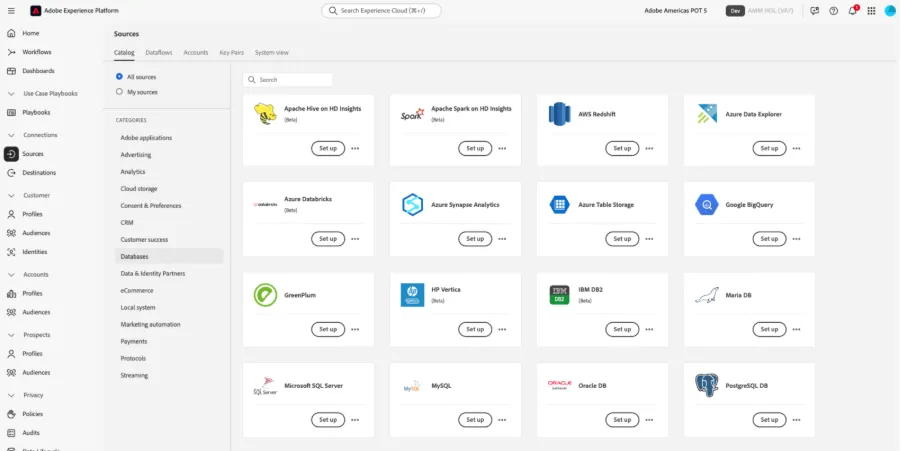
Task: Set up Azure Data Explorer source
Action: (769, 148)
